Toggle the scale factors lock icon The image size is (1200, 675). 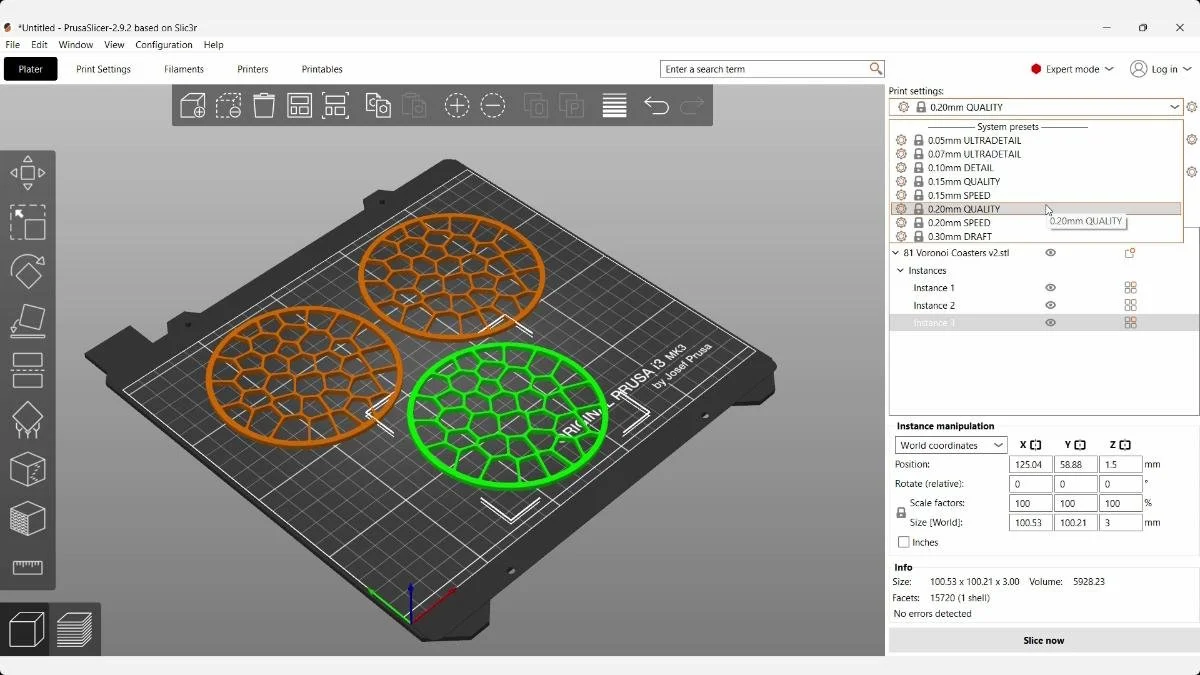coord(901,513)
